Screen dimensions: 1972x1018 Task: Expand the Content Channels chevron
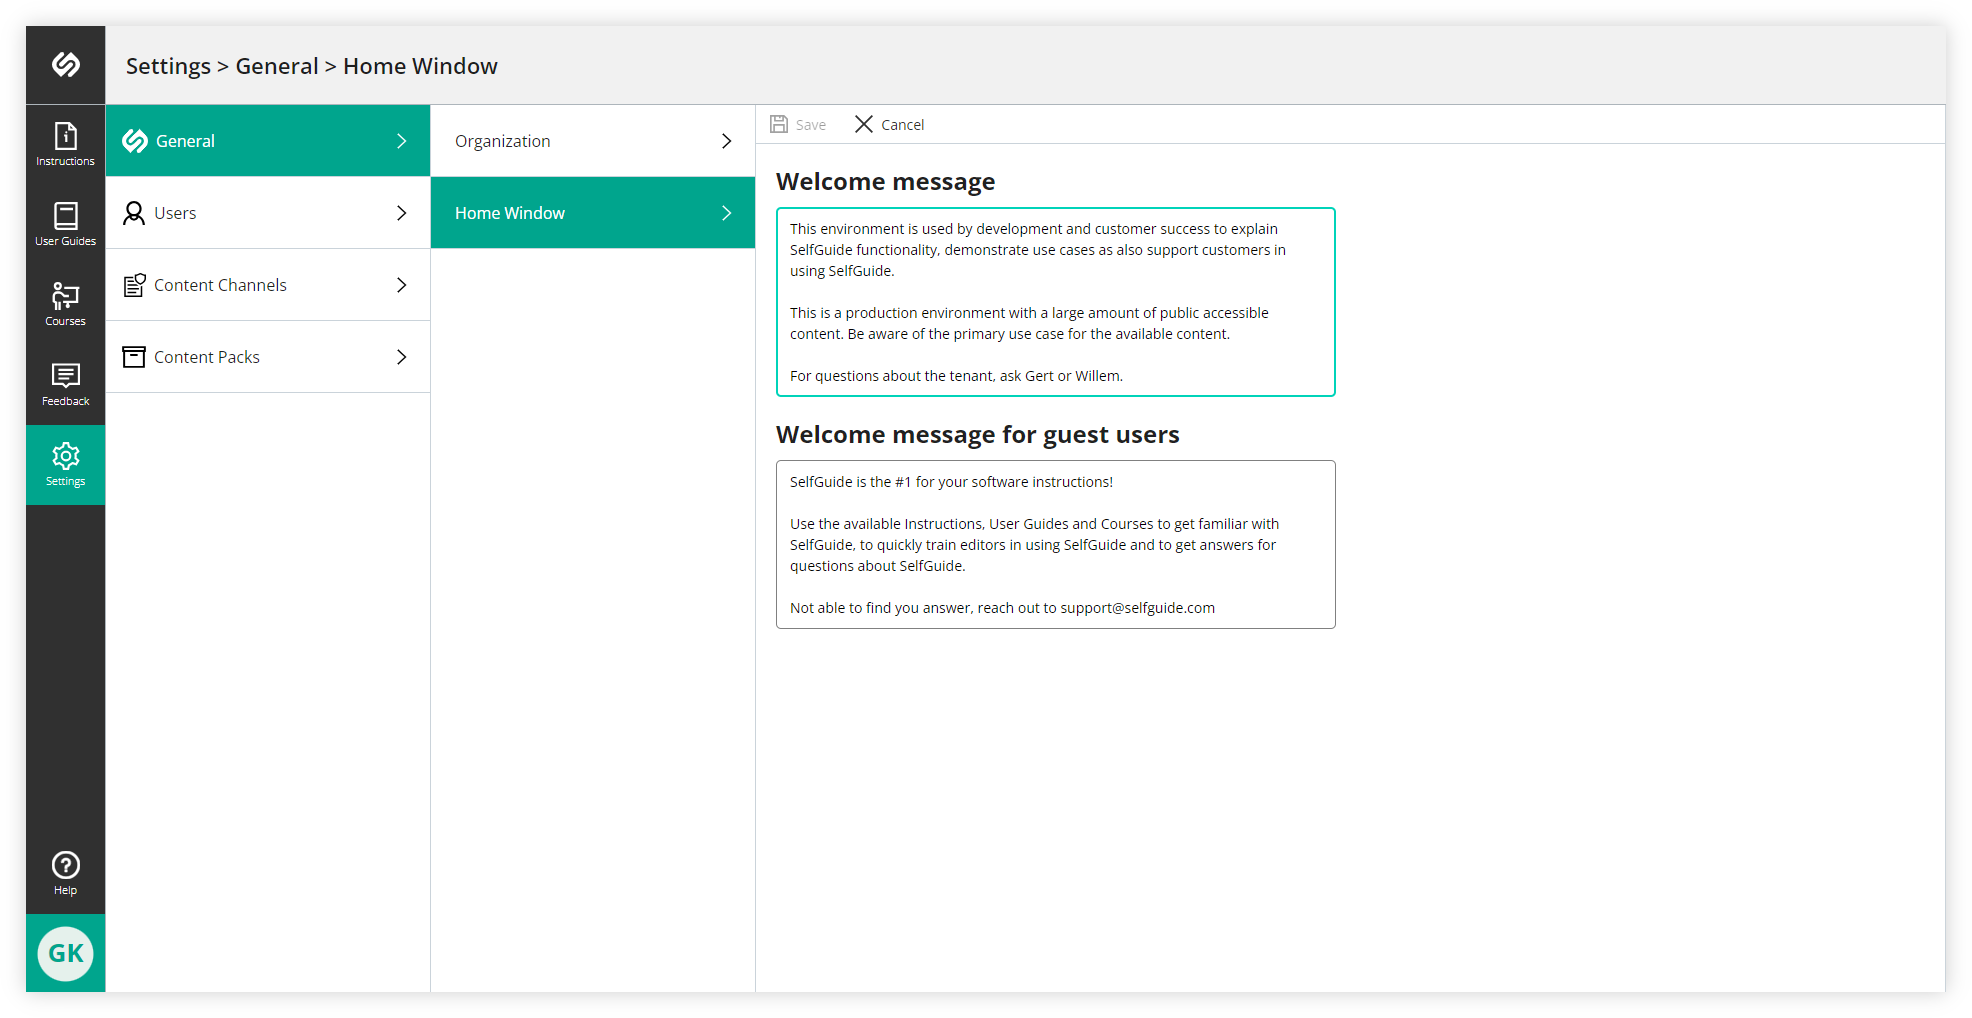point(401,285)
